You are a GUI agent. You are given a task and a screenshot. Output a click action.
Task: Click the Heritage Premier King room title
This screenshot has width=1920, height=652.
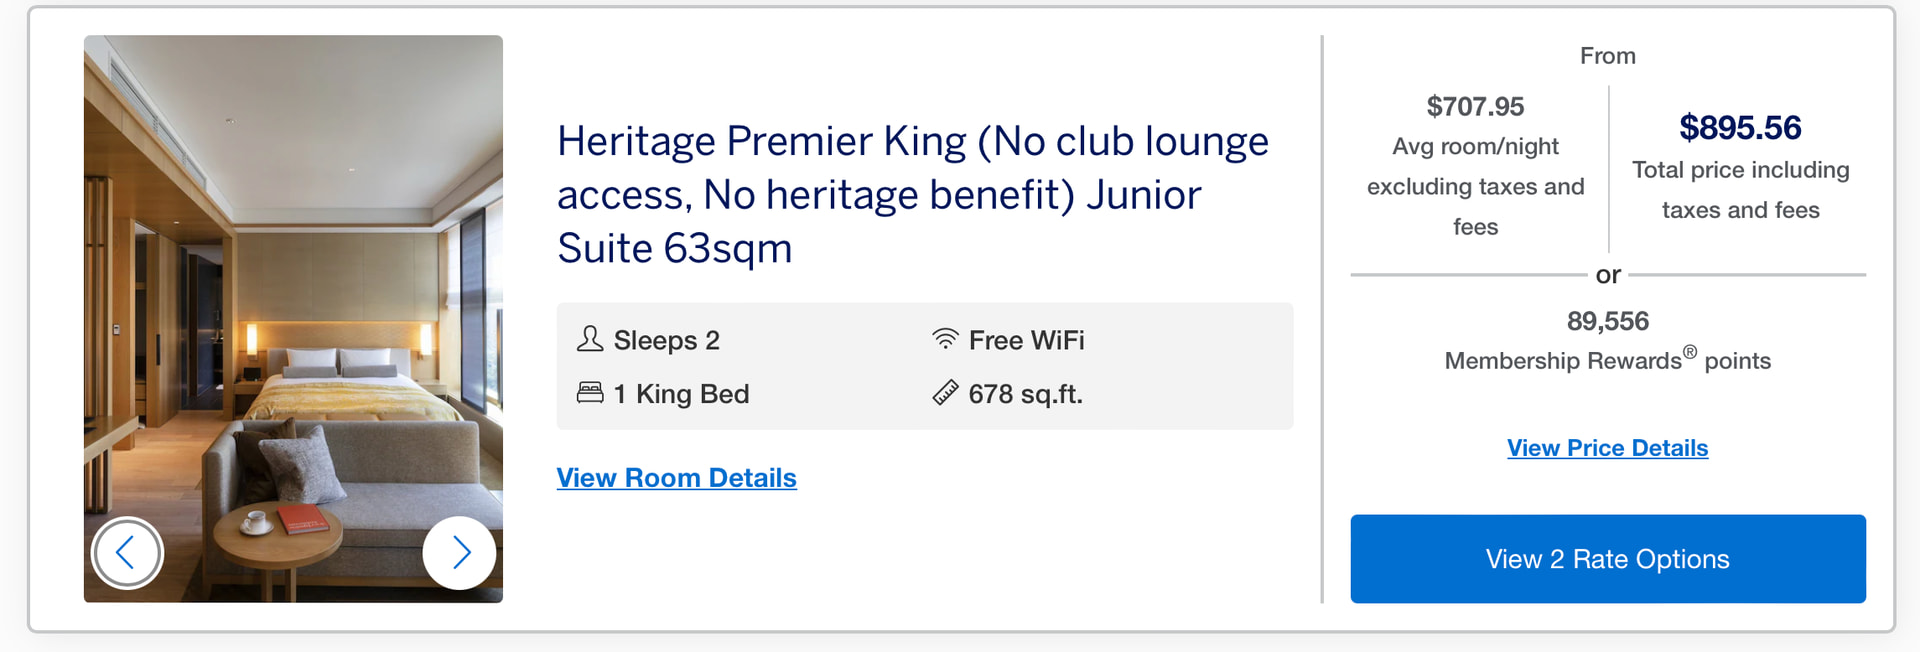point(912,195)
